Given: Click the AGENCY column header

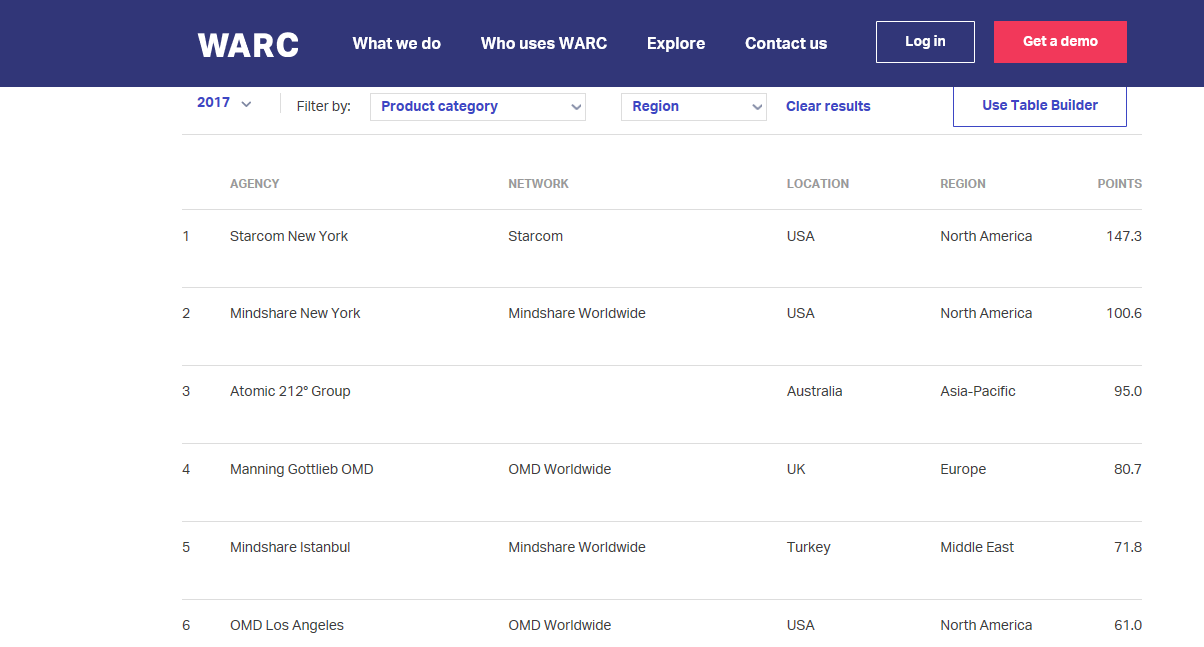Looking at the screenshot, I should (255, 184).
